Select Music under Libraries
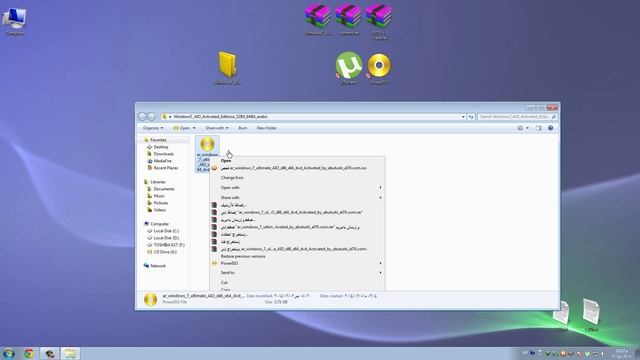This screenshot has height=360, width=640. (159, 196)
